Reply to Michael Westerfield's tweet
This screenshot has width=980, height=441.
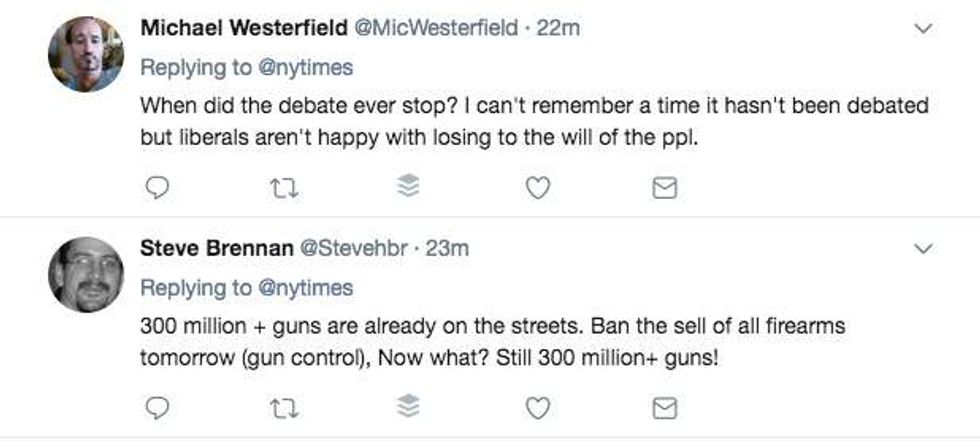click(160, 187)
